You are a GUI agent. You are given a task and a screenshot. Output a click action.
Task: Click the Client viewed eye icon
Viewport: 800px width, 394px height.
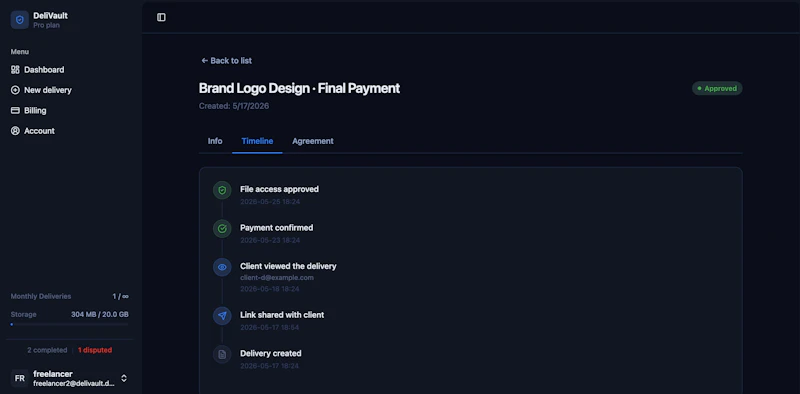[x=222, y=267]
